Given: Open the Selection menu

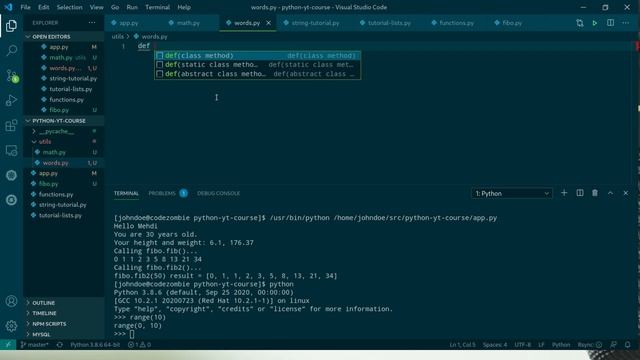Looking at the screenshot, I should 69,7.
